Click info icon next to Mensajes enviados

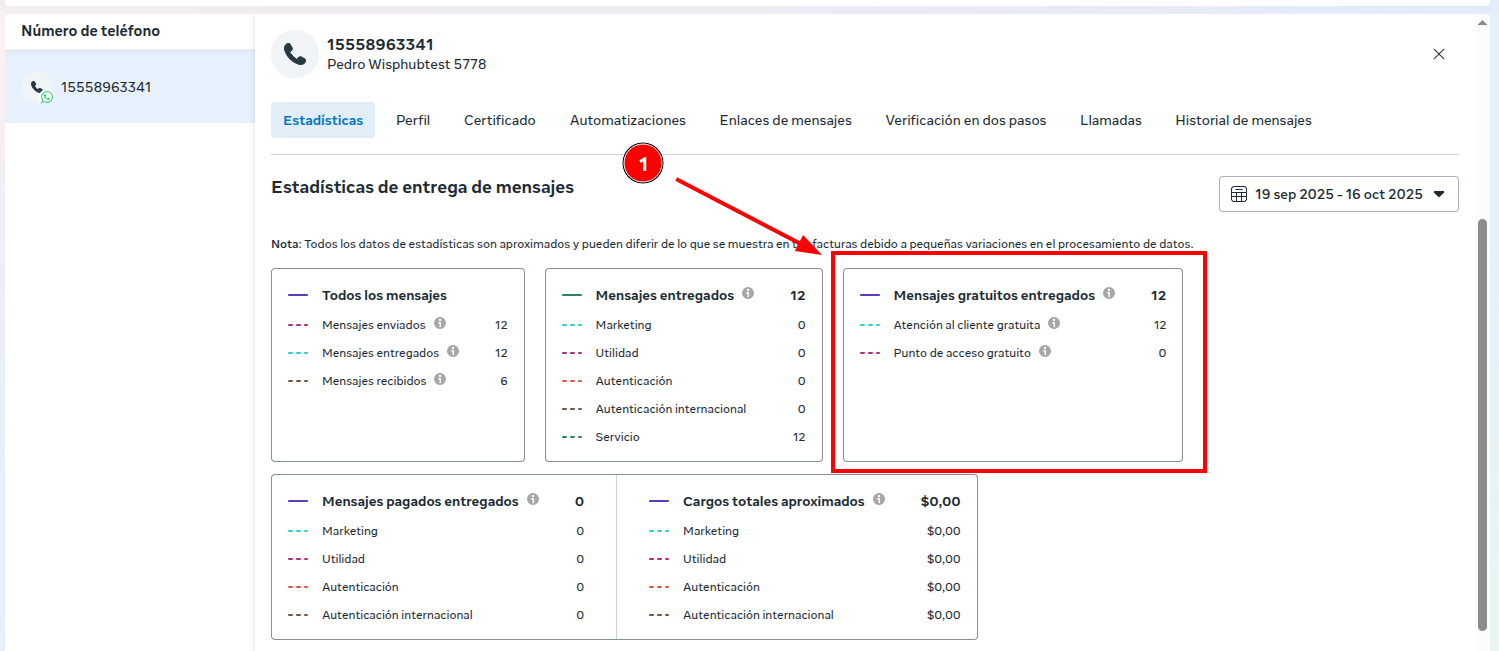[440, 324]
